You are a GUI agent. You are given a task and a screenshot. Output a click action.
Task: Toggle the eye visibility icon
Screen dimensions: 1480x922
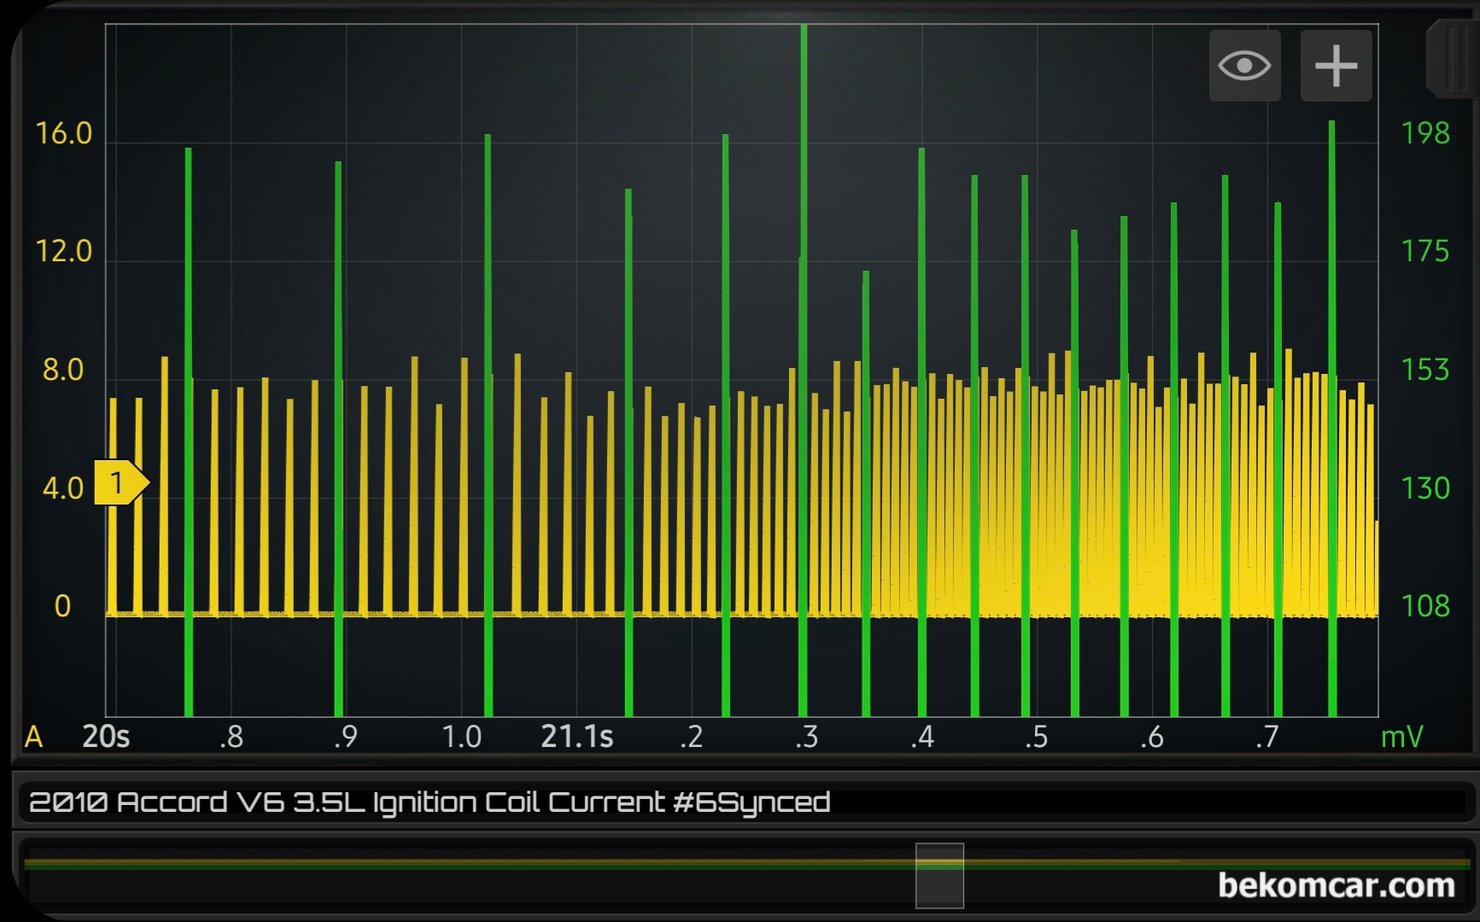point(1244,66)
